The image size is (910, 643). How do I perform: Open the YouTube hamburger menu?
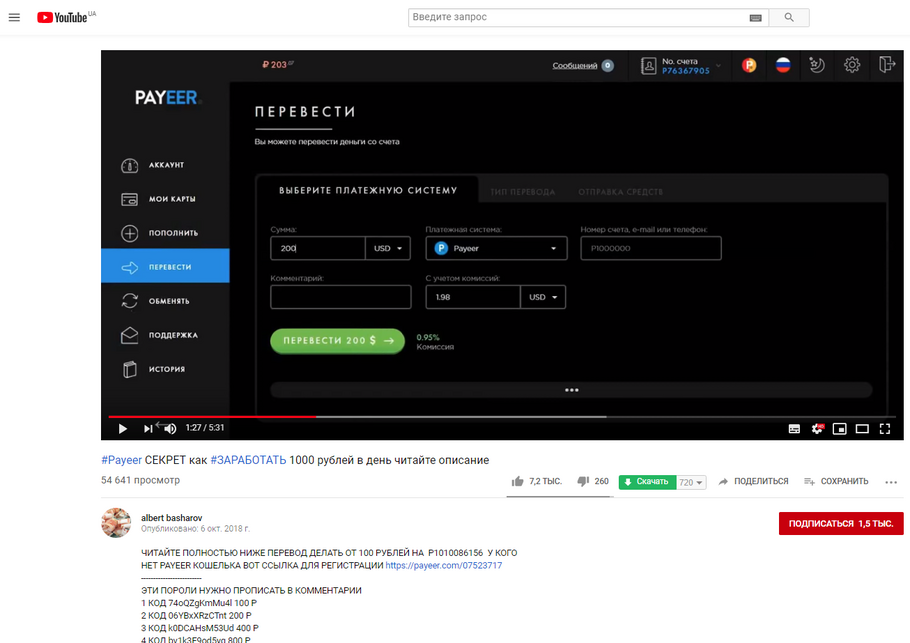15,17
